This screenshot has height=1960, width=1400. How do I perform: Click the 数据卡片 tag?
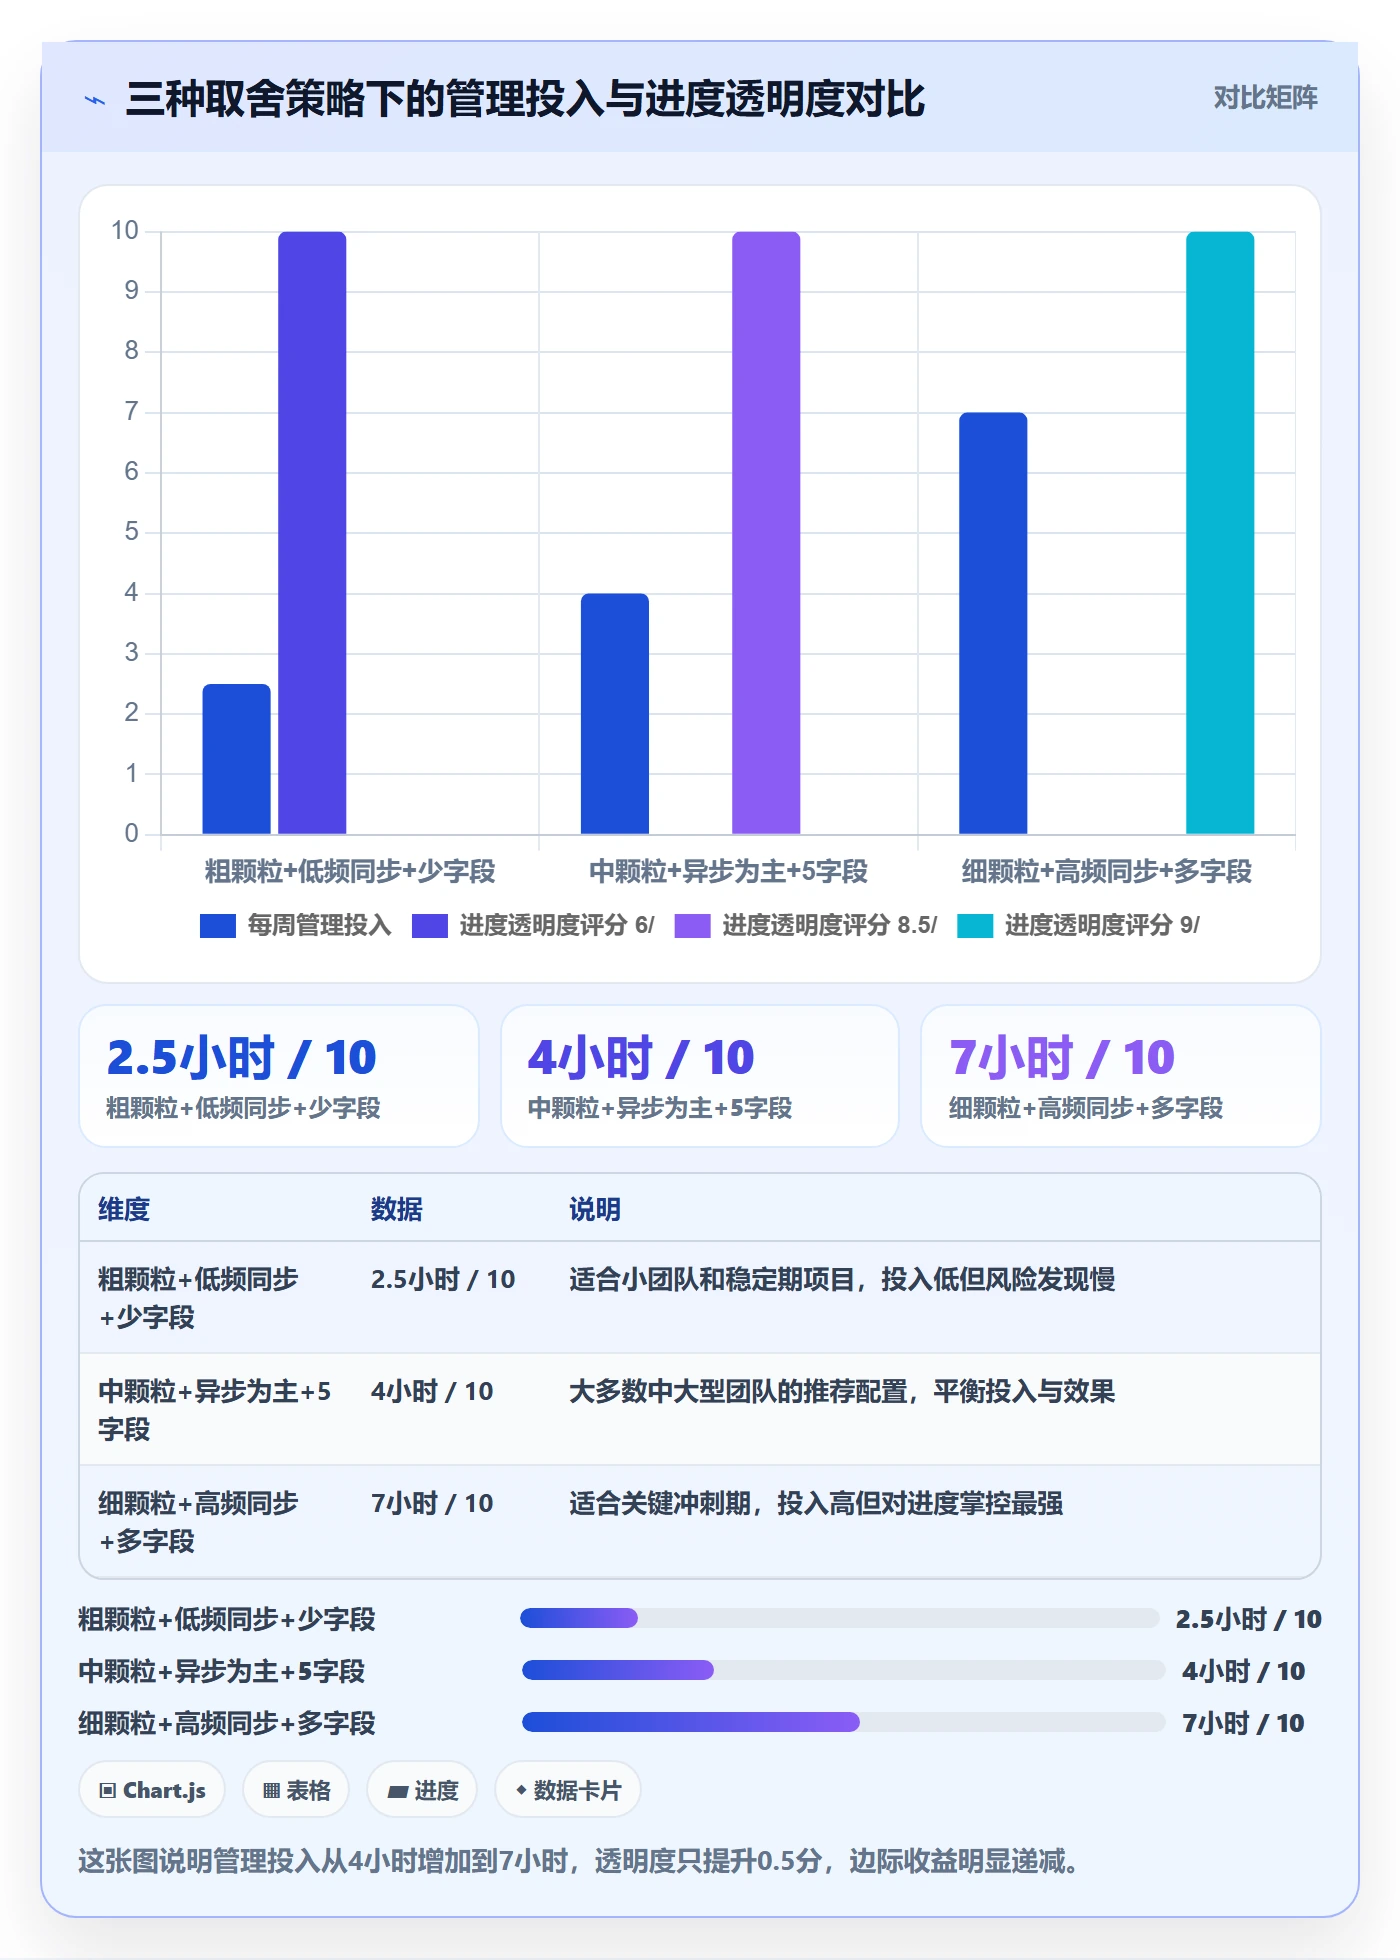pos(568,1790)
